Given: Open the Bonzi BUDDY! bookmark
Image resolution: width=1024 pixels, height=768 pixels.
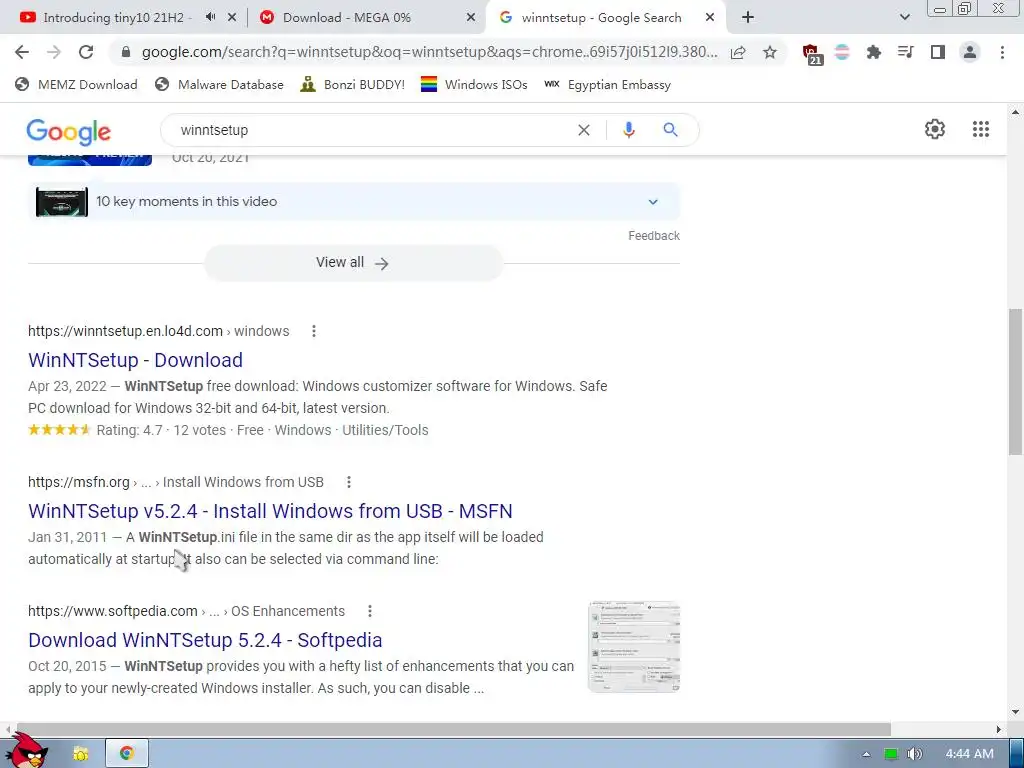Looking at the screenshot, I should (353, 84).
